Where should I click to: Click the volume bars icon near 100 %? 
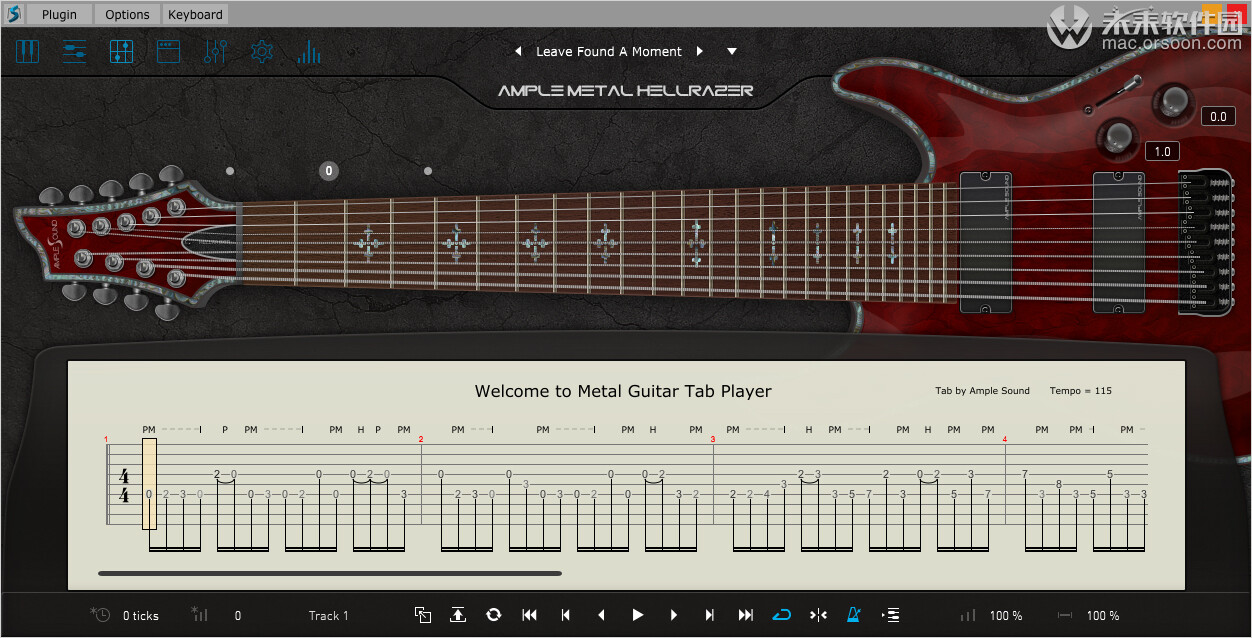pos(968,615)
